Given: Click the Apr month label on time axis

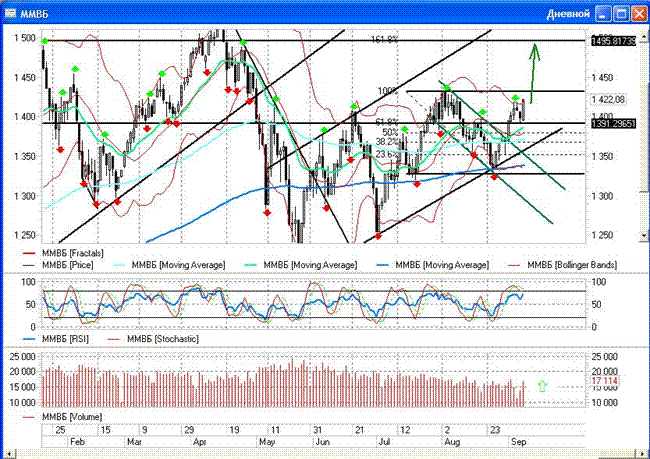Looking at the screenshot, I should pyautogui.click(x=199, y=442).
